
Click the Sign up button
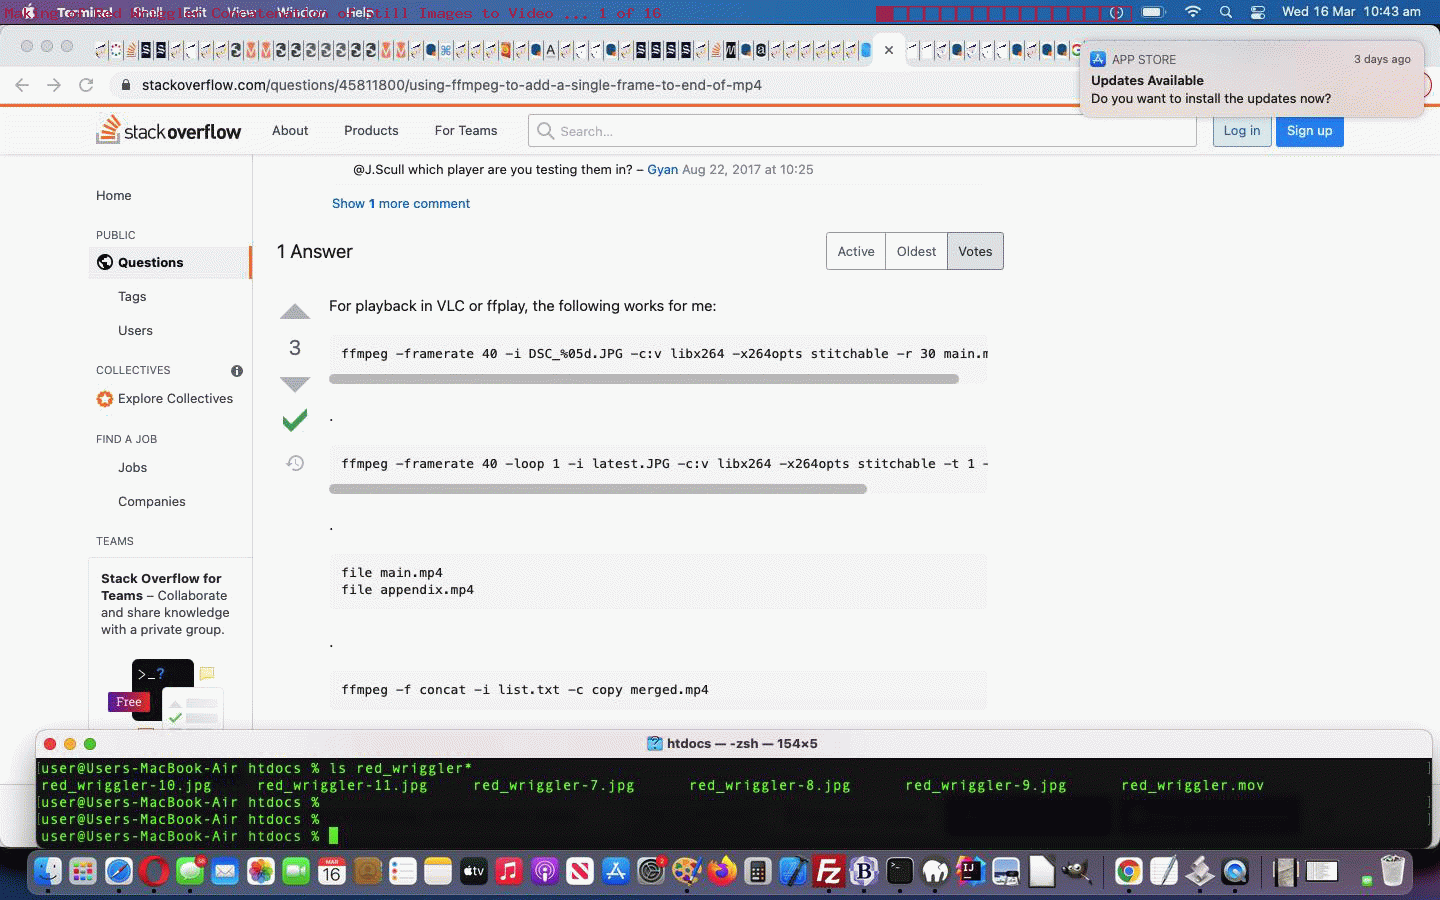[1309, 131]
